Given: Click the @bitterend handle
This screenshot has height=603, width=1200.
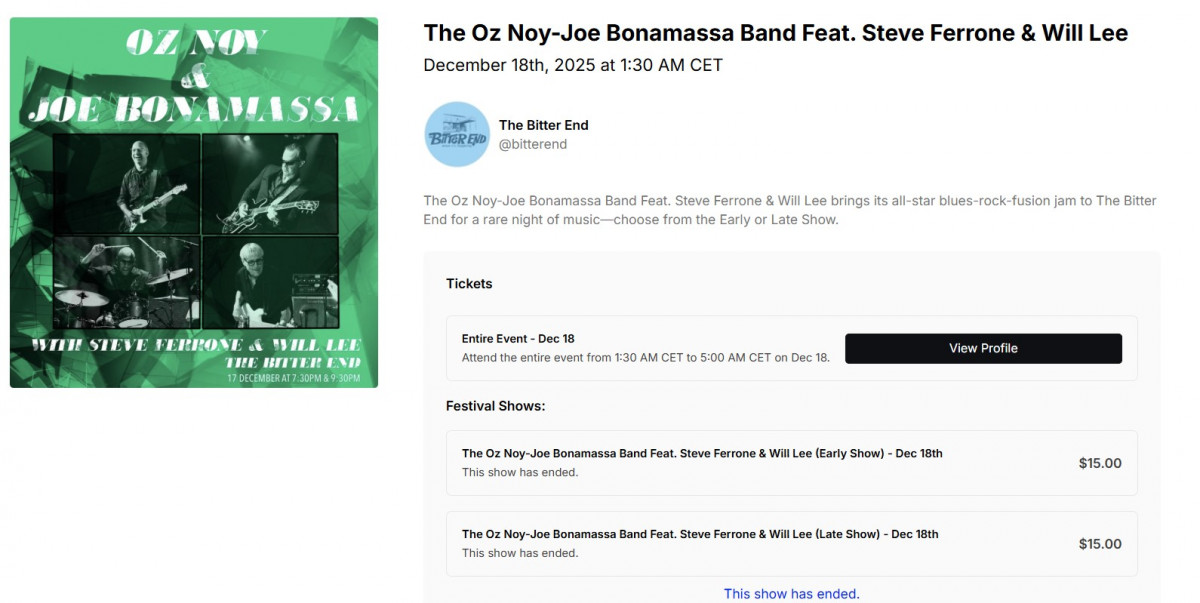Looking at the screenshot, I should pos(532,144).
